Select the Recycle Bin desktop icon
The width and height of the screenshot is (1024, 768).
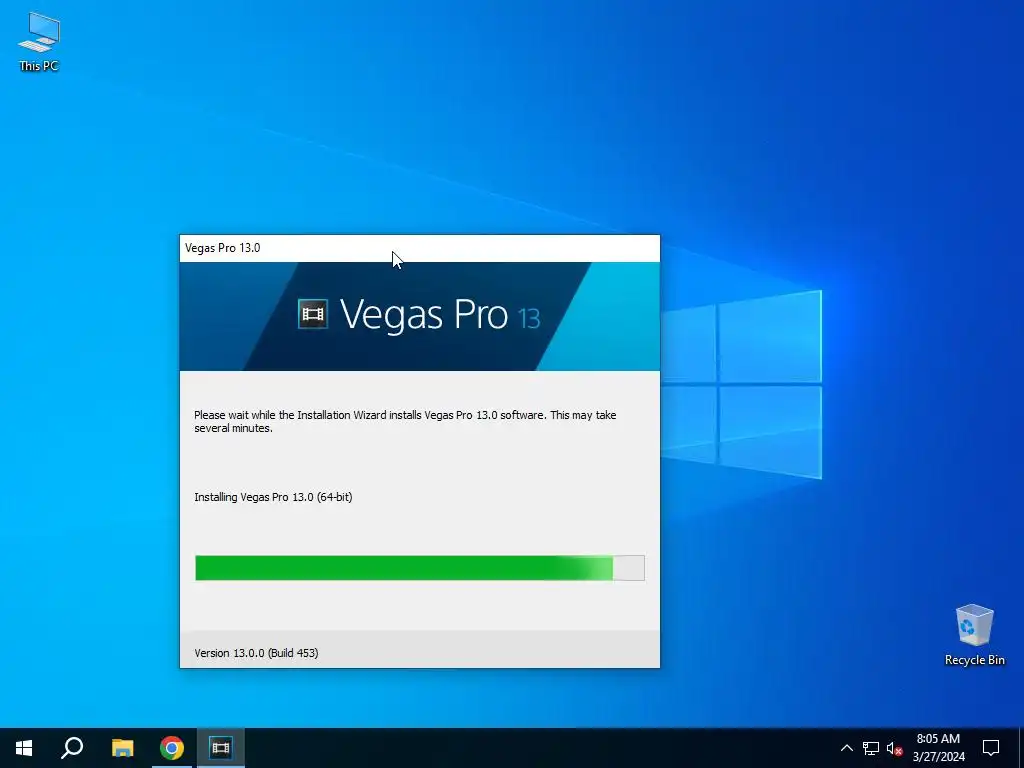click(974, 635)
